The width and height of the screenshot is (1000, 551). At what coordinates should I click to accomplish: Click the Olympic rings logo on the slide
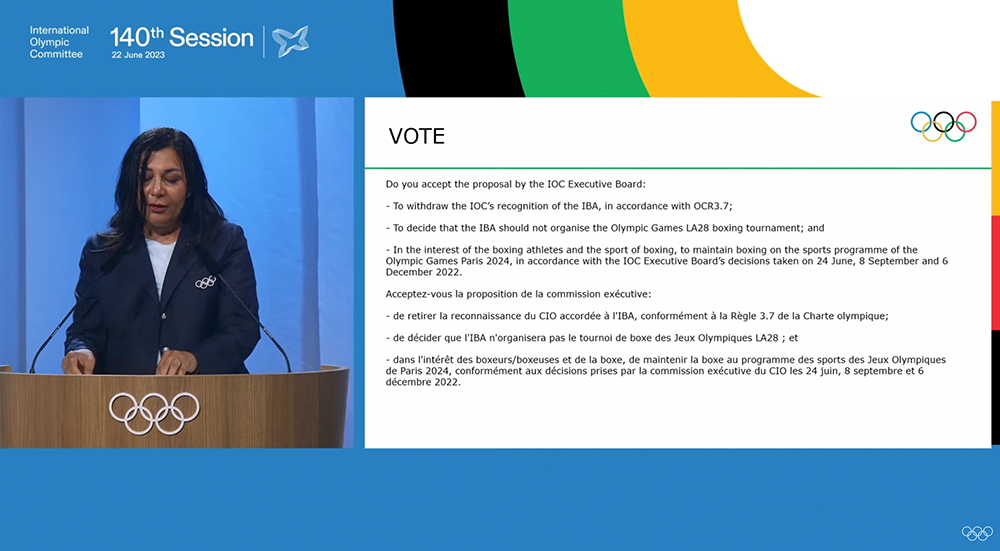pyautogui.click(x=943, y=126)
